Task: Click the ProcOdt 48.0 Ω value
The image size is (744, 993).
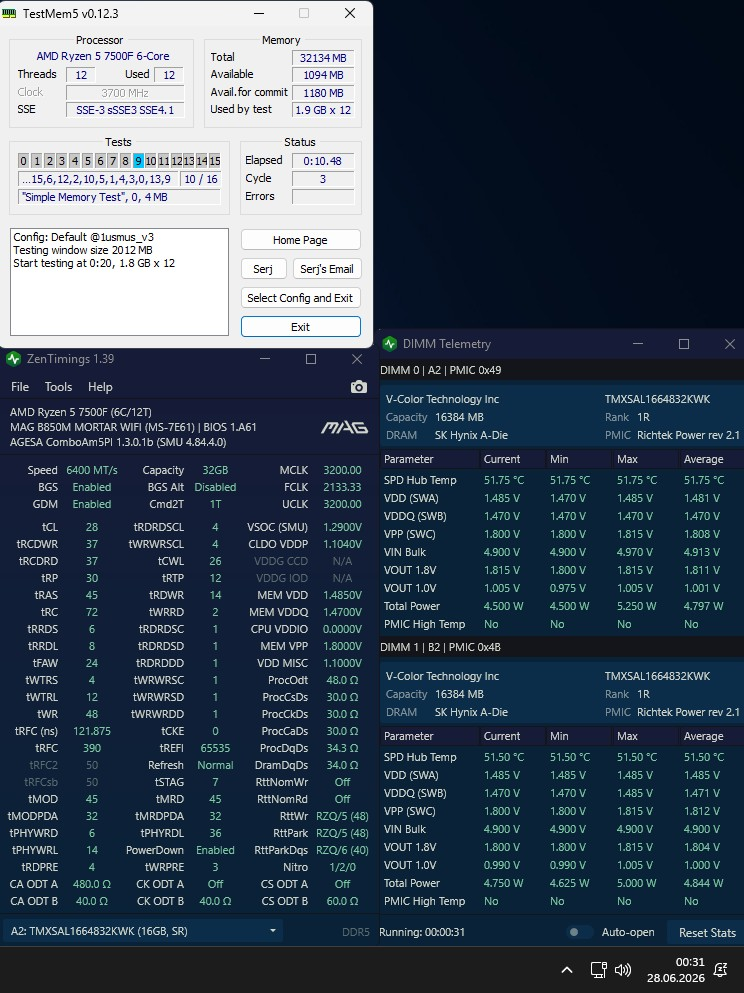Action: [x=342, y=680]
